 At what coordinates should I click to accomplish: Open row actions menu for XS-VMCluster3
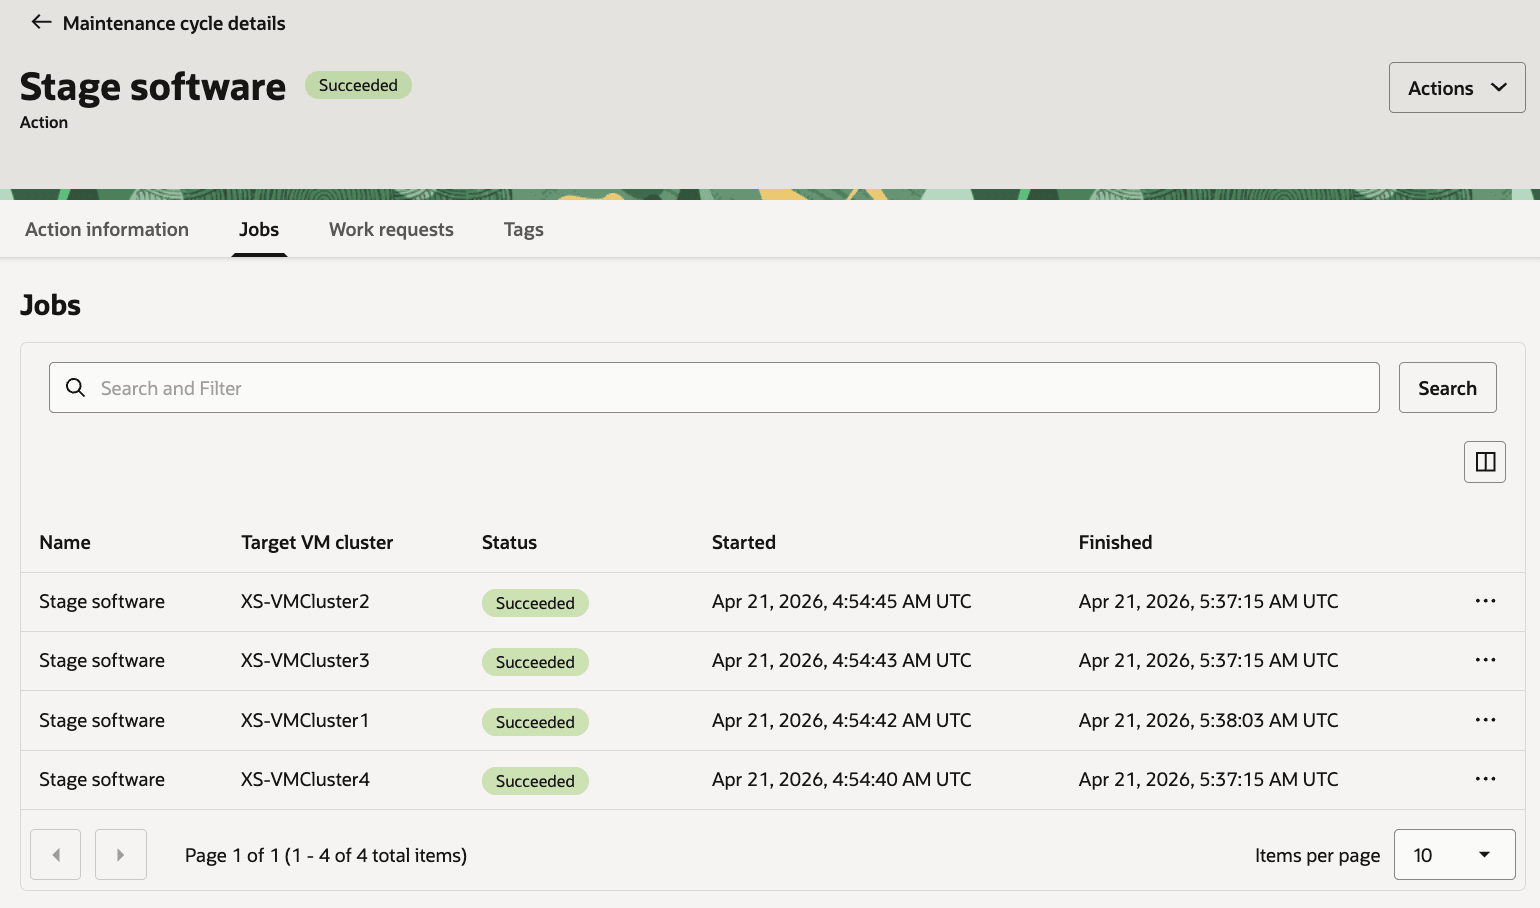1485,660
